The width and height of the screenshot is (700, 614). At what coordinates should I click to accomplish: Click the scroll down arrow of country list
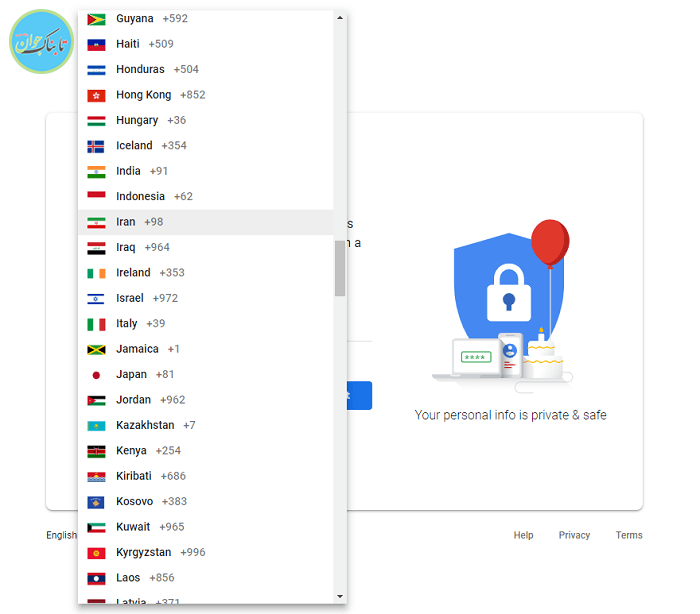[340, 597]
